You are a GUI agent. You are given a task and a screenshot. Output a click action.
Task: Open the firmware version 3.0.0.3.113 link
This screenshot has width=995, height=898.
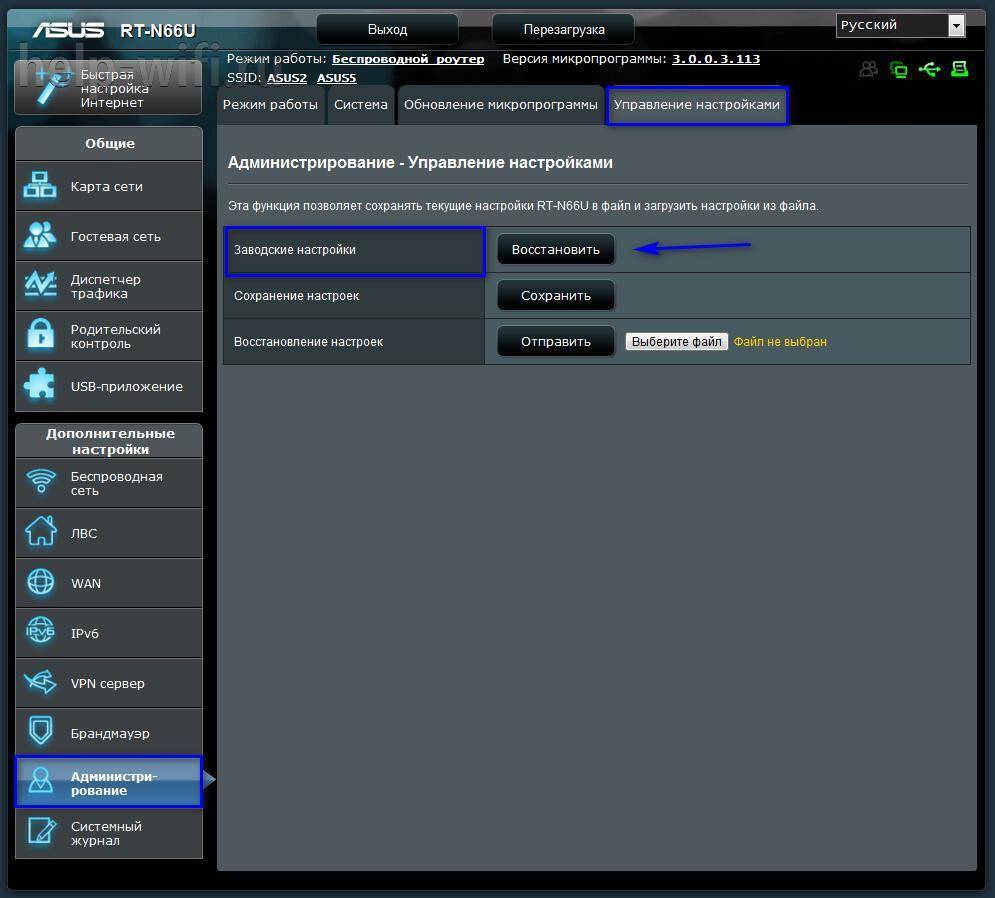[715, 59]
